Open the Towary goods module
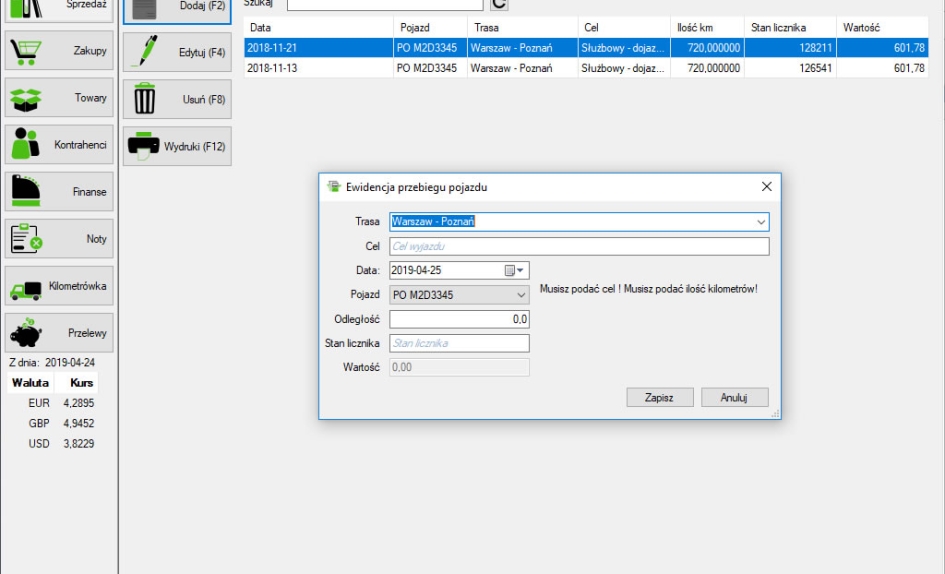The height and width of the screenshot is (574, 945). point(58,98)
